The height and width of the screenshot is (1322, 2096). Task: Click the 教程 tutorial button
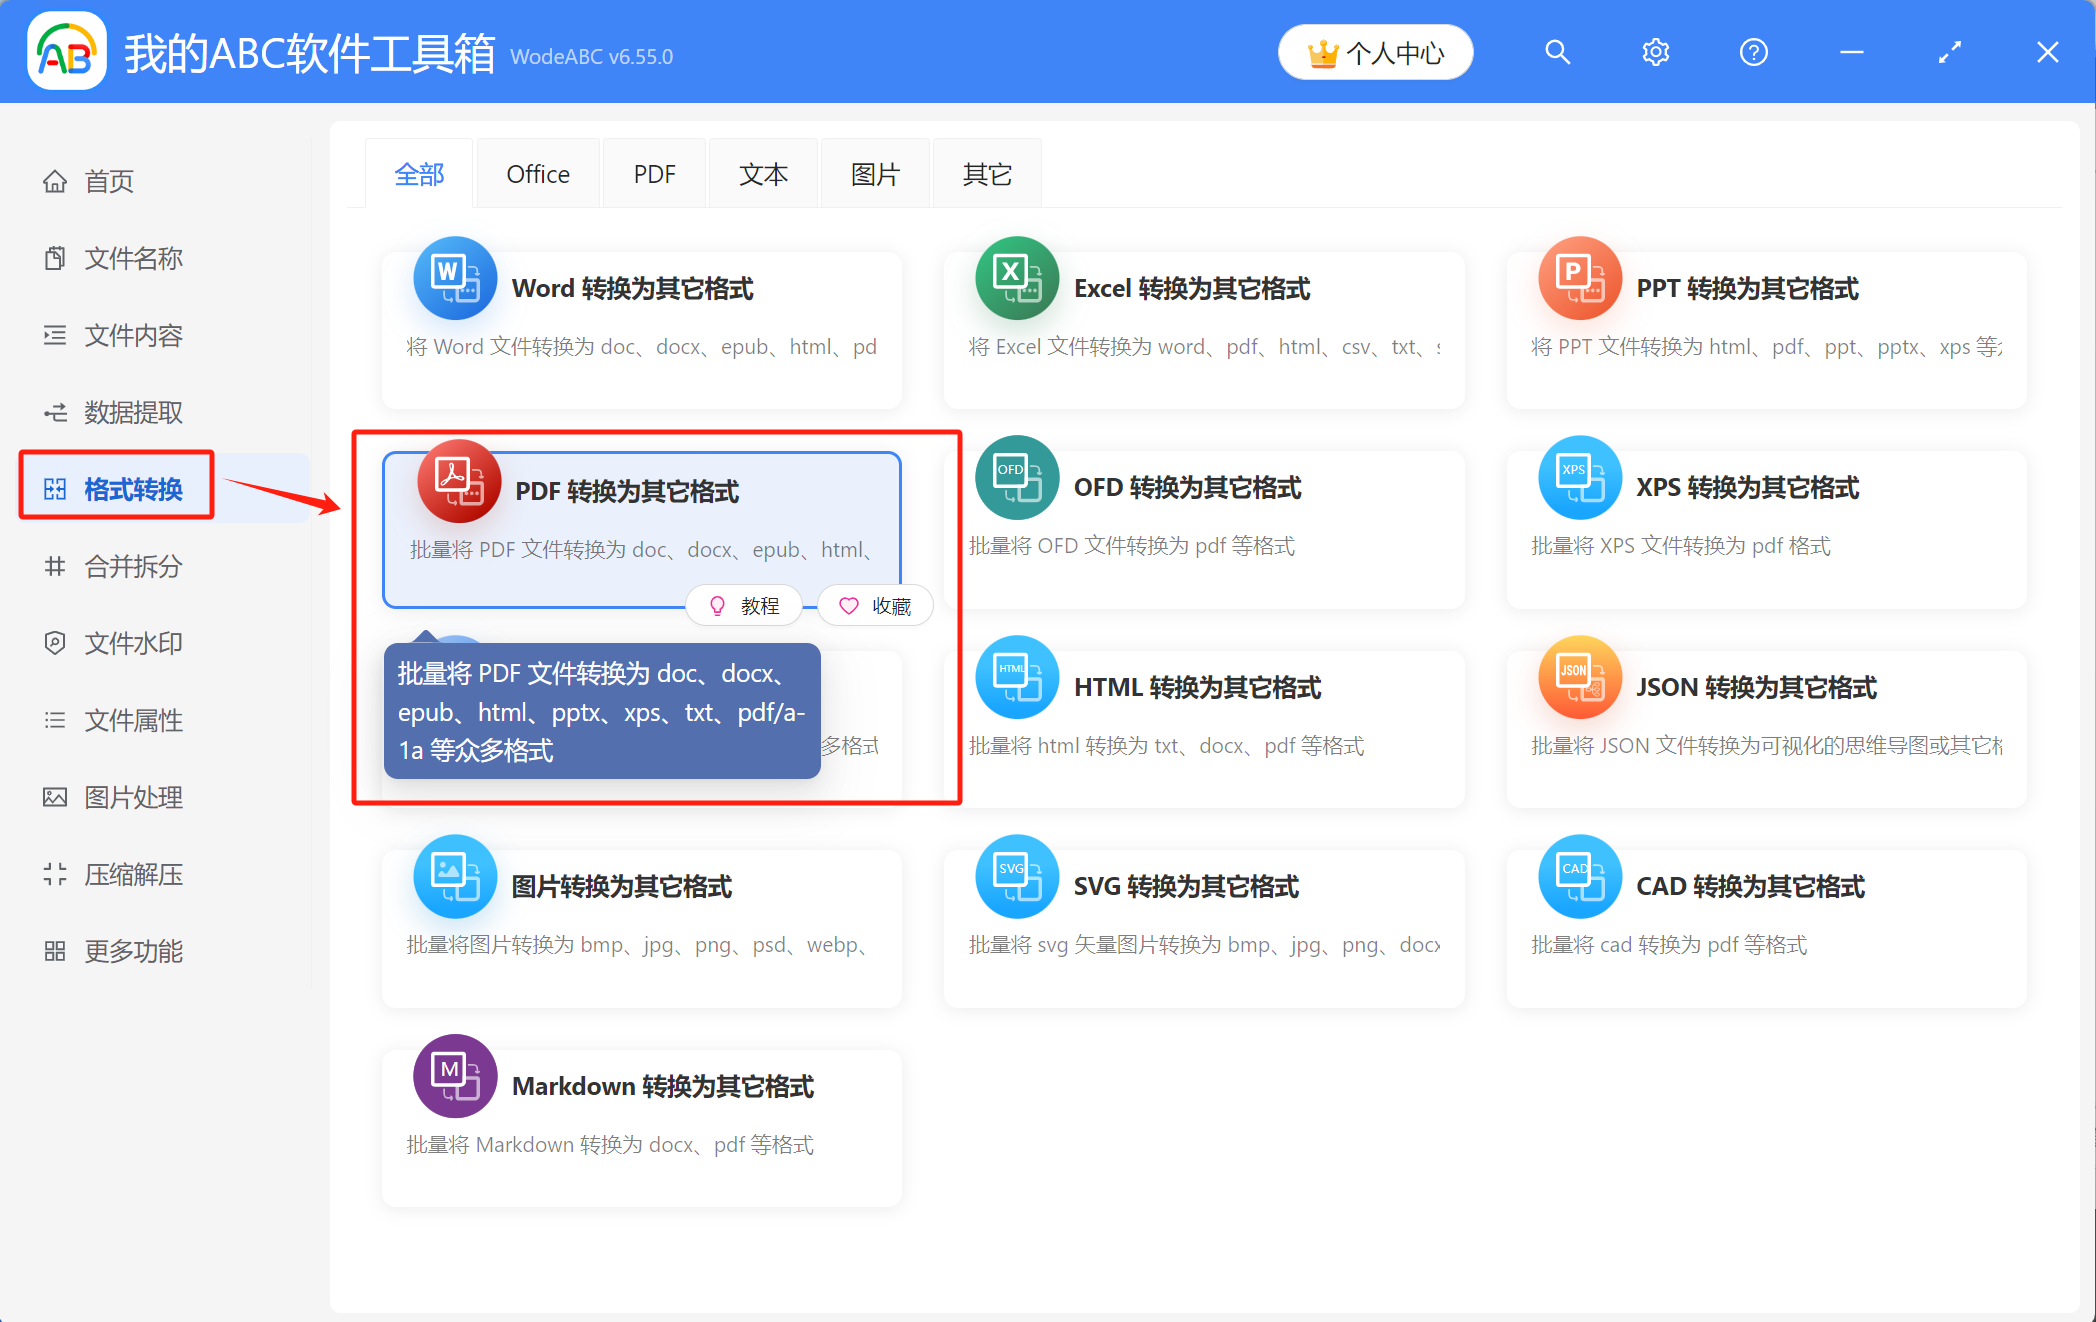[744, 605]
